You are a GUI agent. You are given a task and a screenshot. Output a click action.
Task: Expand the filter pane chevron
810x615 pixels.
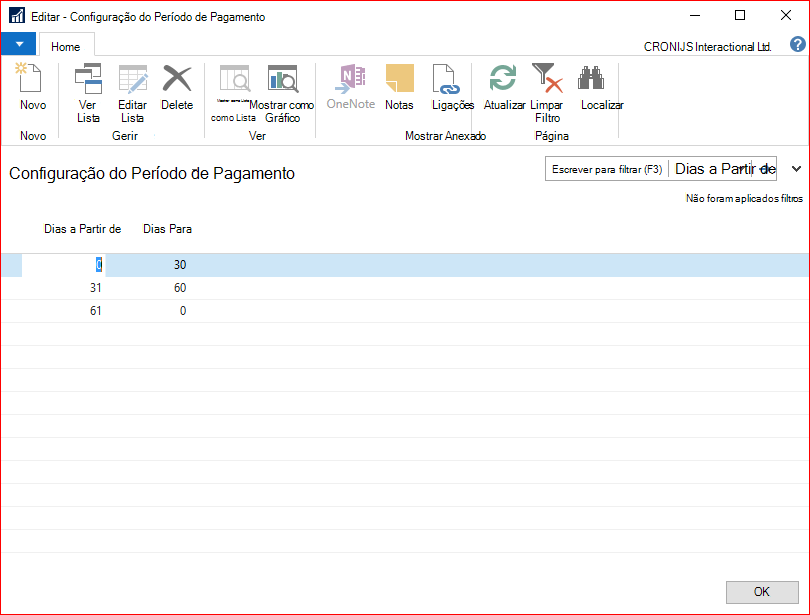tap(796, 169)
